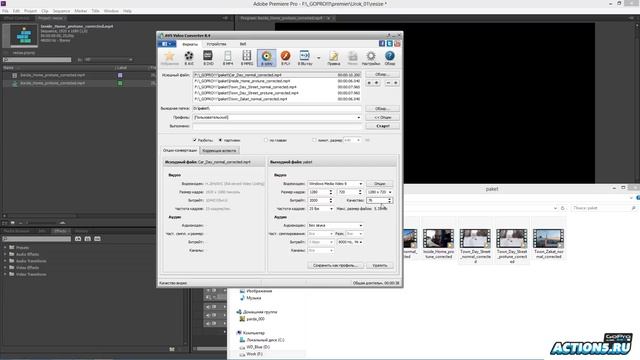
Task: Click the Delete profile button
Action: point(380,266)
